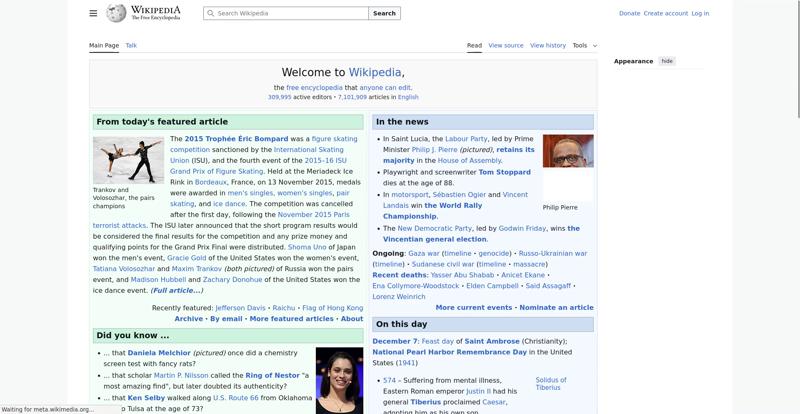Open the hamburger main menu
The height and width of the screenshot is (414, 800).
click(93, 13)
